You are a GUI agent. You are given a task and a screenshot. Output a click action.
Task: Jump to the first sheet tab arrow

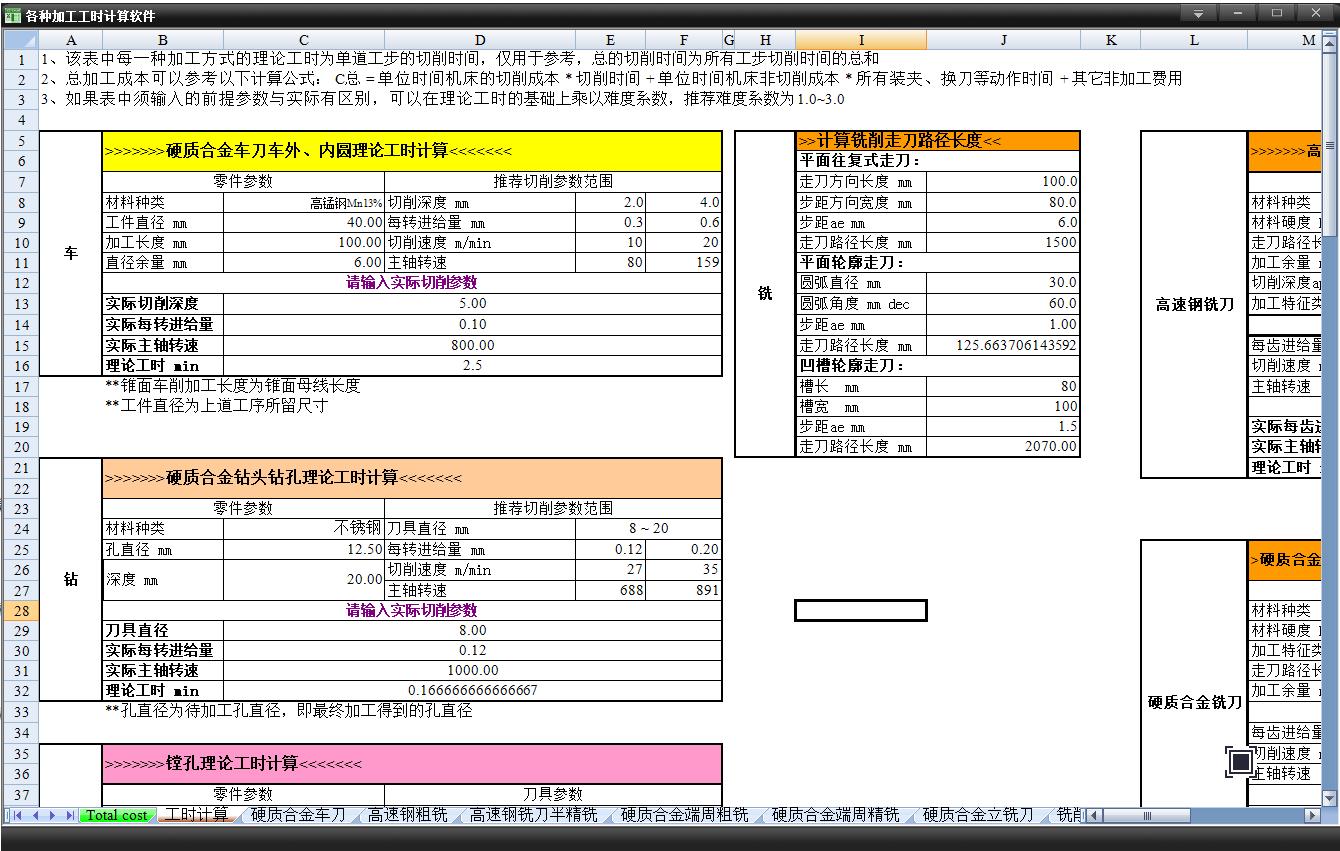[x=17, y=815]
